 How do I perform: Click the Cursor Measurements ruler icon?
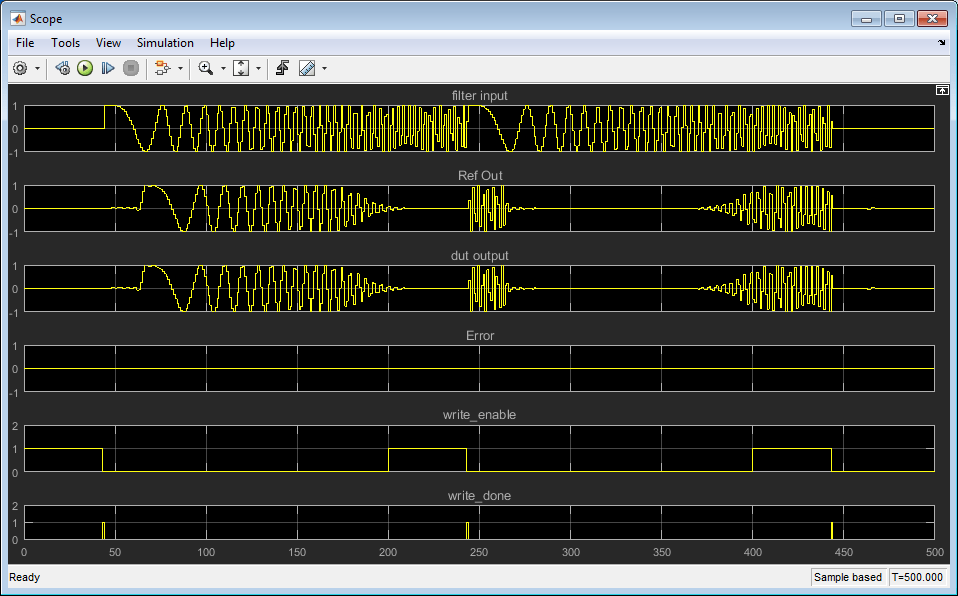tap(307, 68)
